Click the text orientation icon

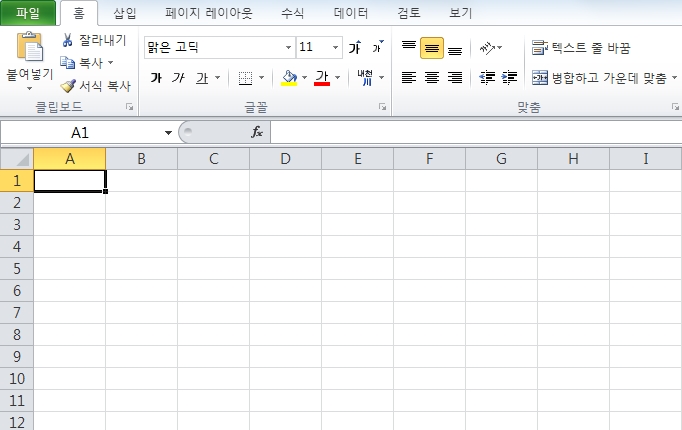[487, 47]
